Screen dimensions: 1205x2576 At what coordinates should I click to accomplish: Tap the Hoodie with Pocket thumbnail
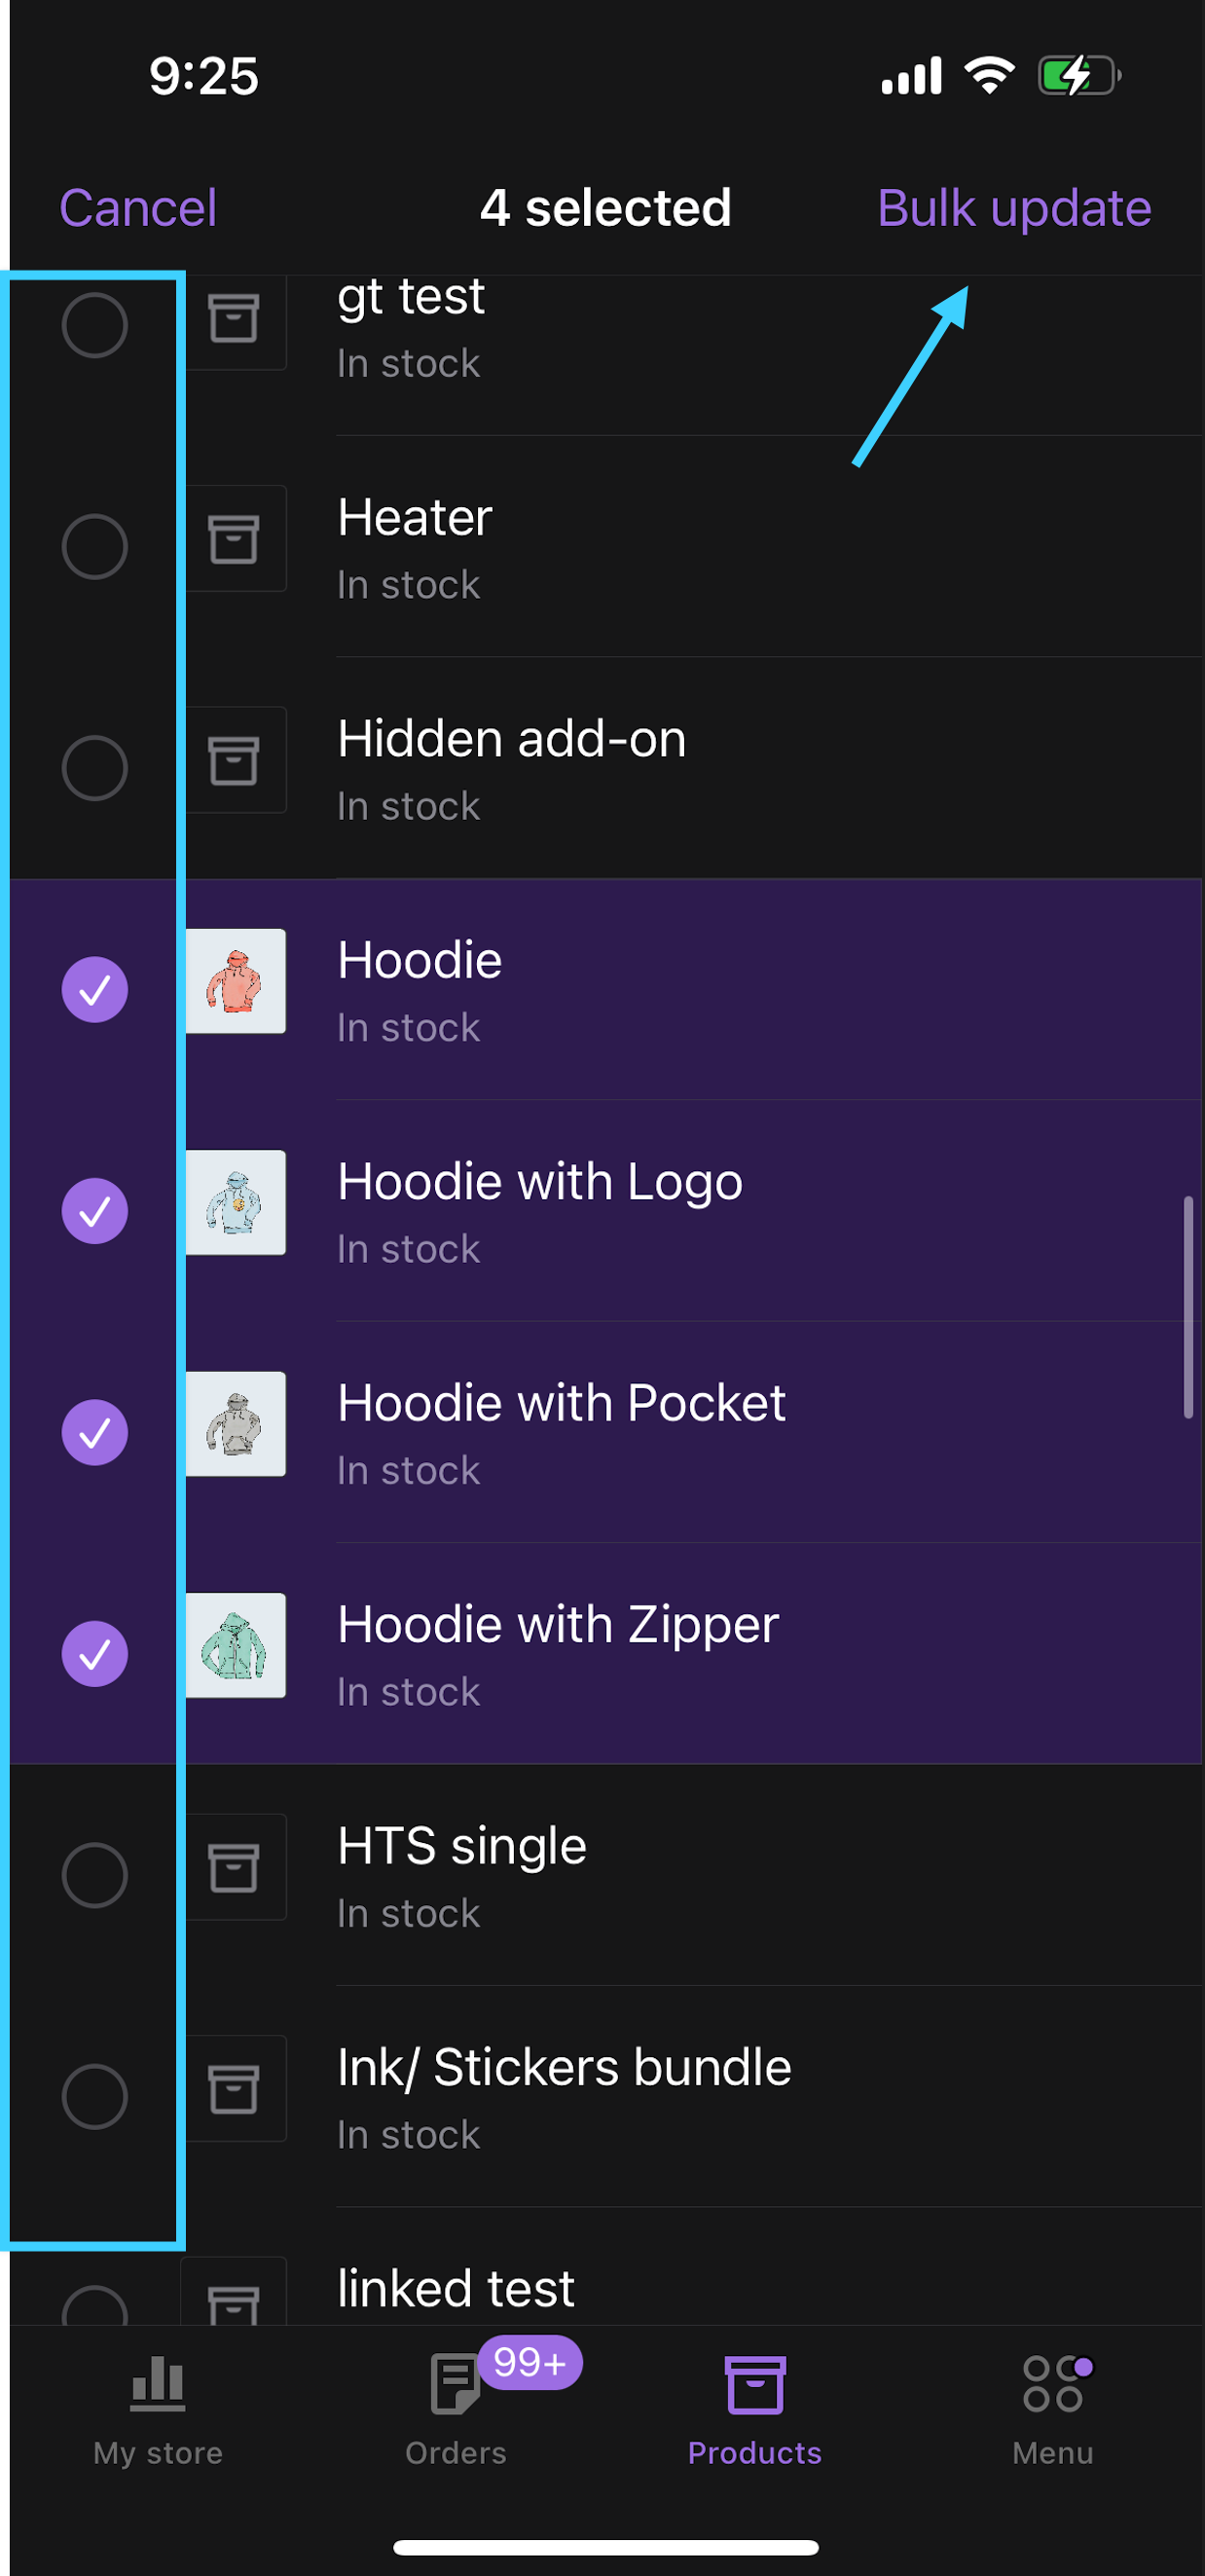(x=236, y=1424)
